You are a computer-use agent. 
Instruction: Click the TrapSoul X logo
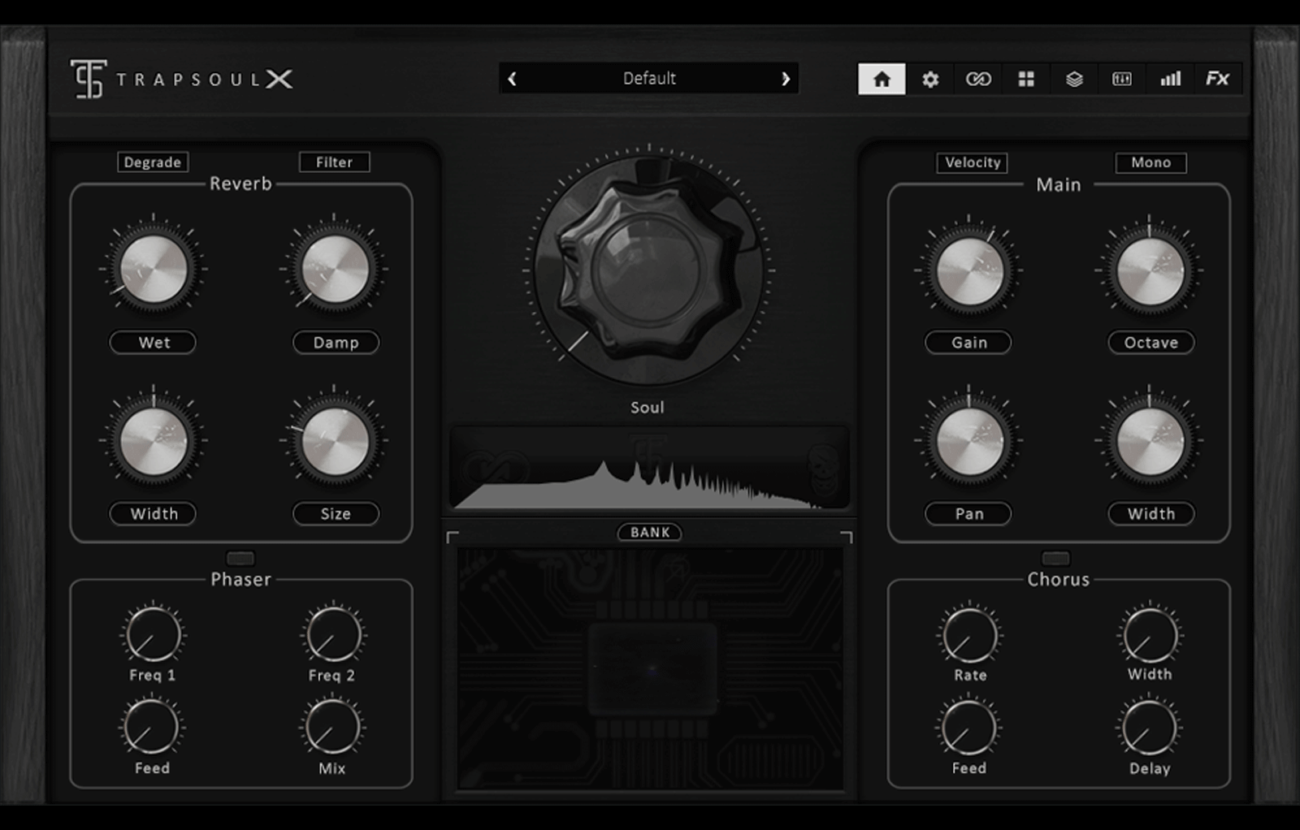pos(182,79)
